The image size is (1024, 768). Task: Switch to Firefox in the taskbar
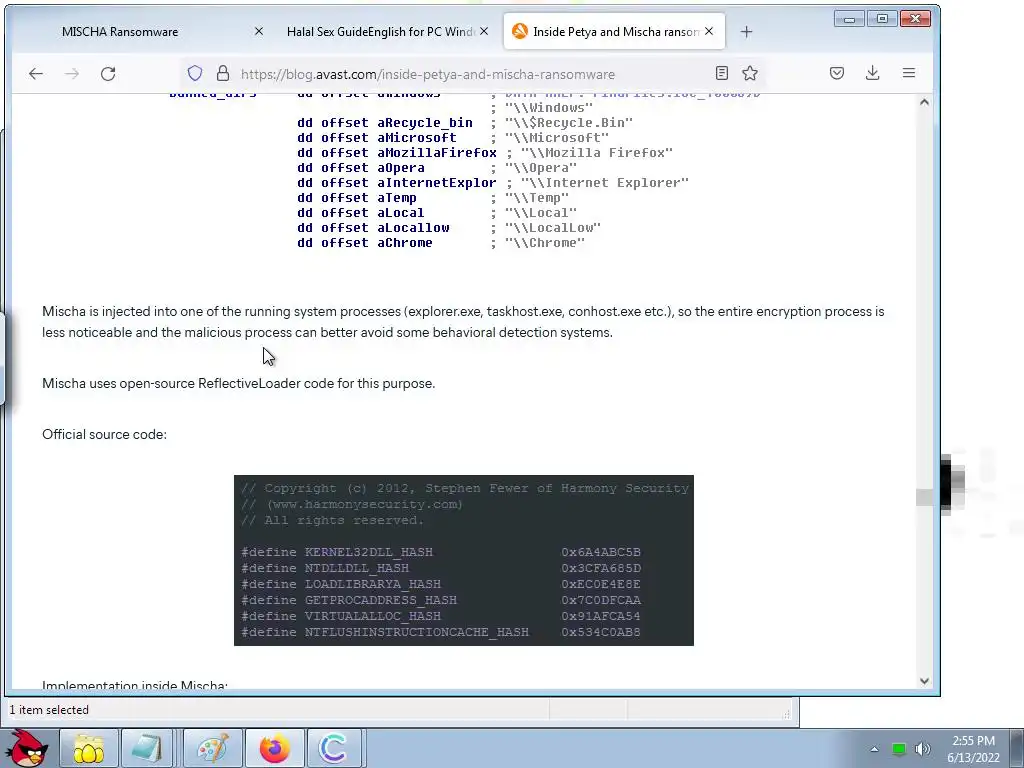(x=275, y=748)
